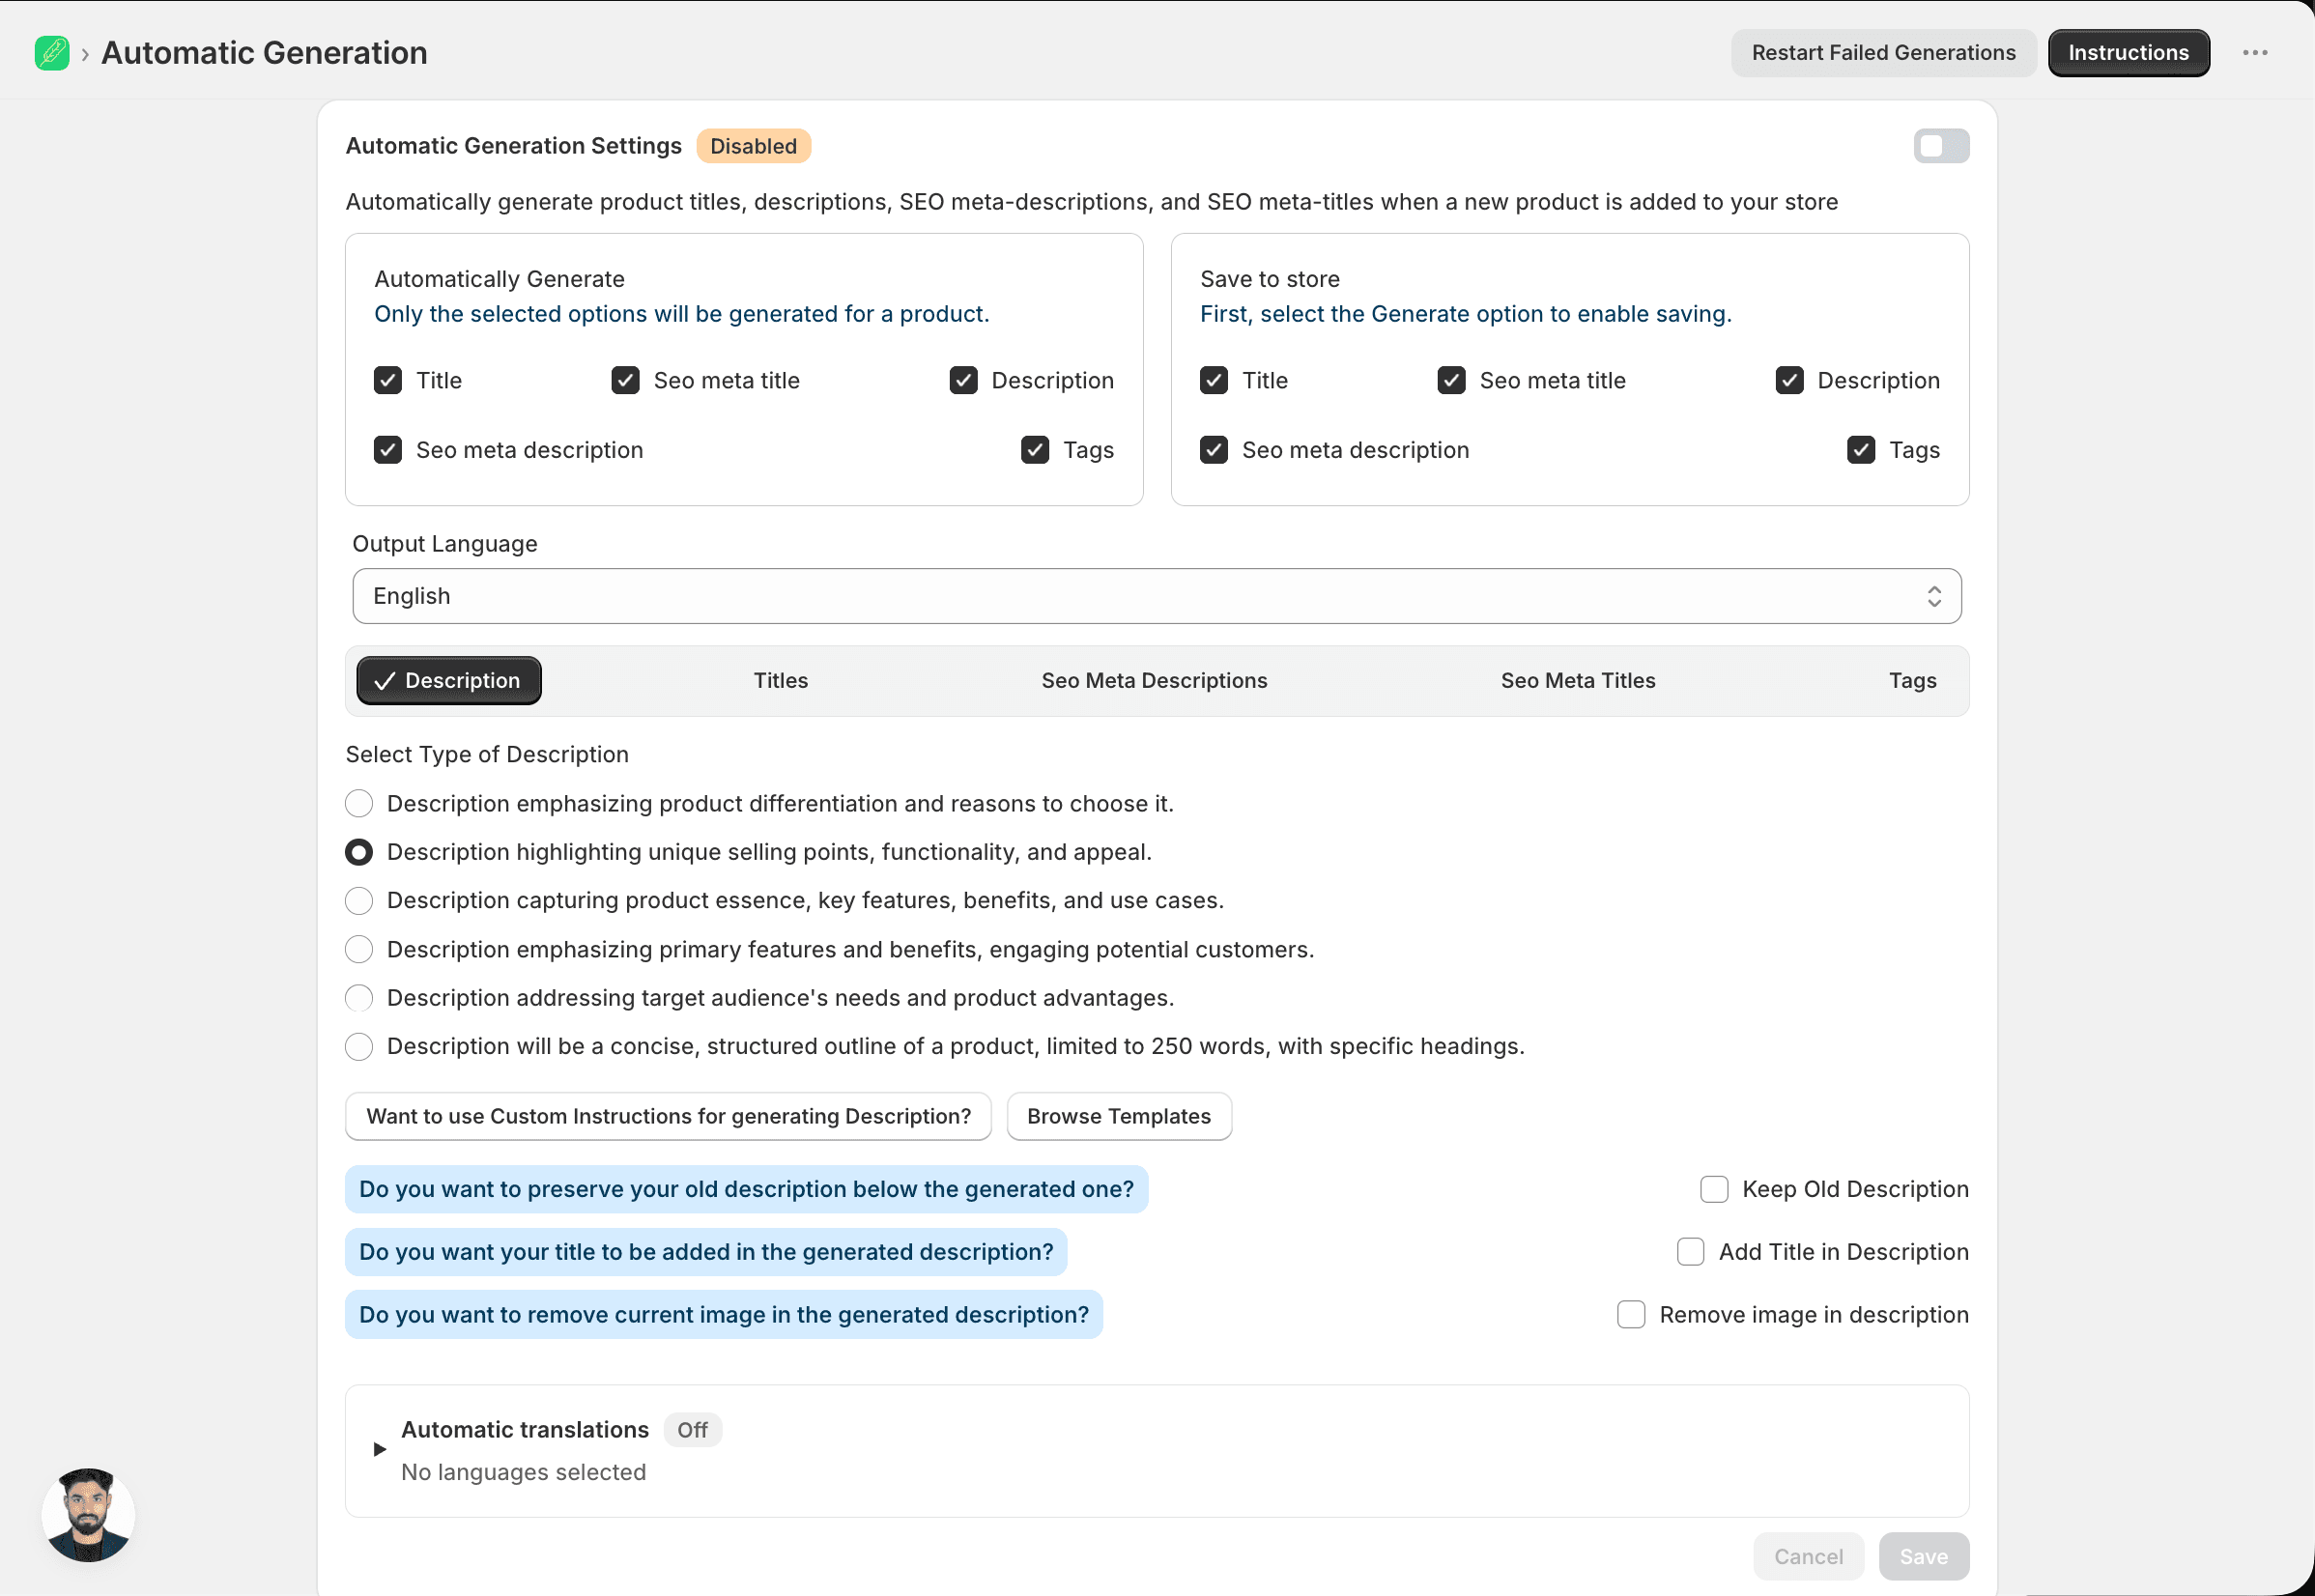Image resolution: width=2315 pixels, height=1596 pixels.
Task: Click the Browse Templates button
Action: 1119,1116
